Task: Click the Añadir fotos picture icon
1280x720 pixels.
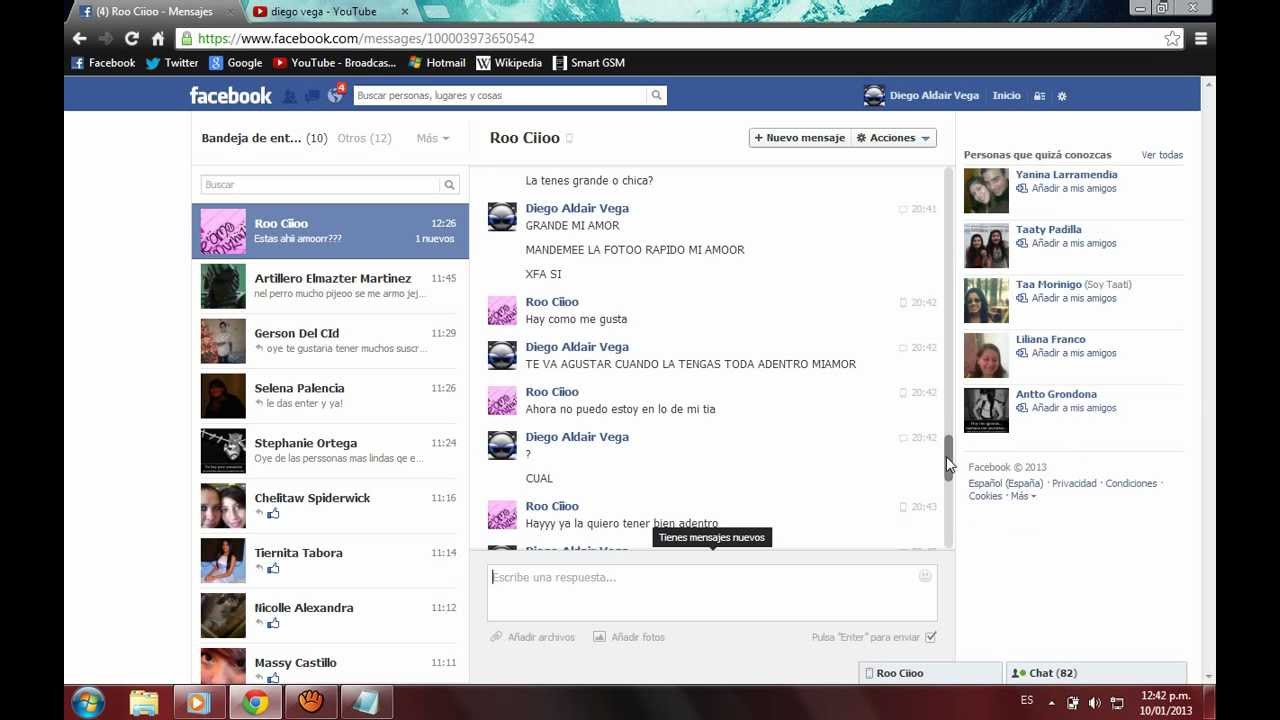Action: 599,637
